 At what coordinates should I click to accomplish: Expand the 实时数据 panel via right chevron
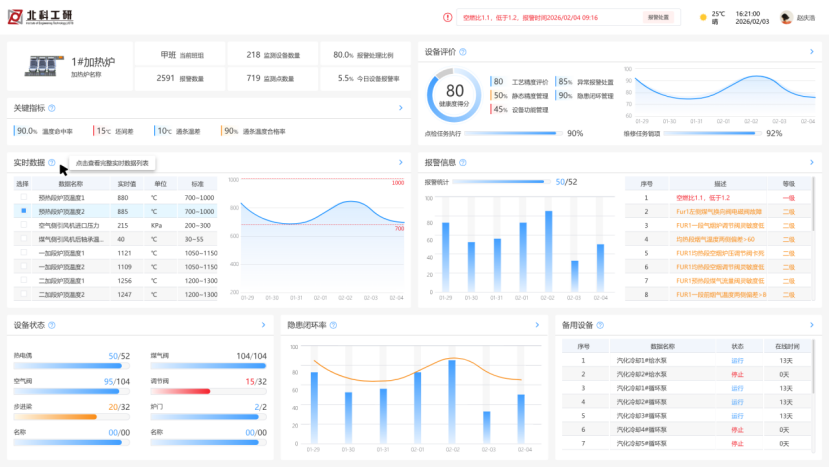pyautogui.click(x=400, y=162)
